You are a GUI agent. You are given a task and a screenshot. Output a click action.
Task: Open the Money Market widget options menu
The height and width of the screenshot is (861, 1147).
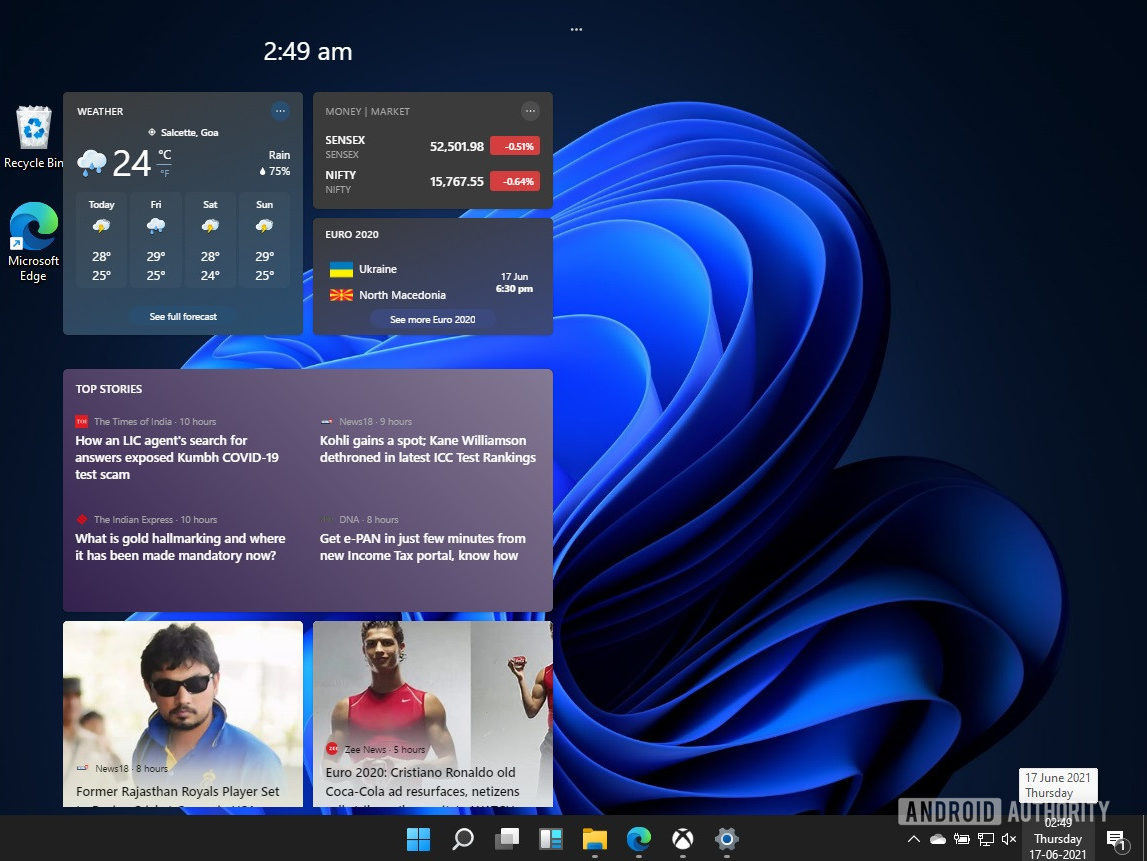click(x=530, y=111)
